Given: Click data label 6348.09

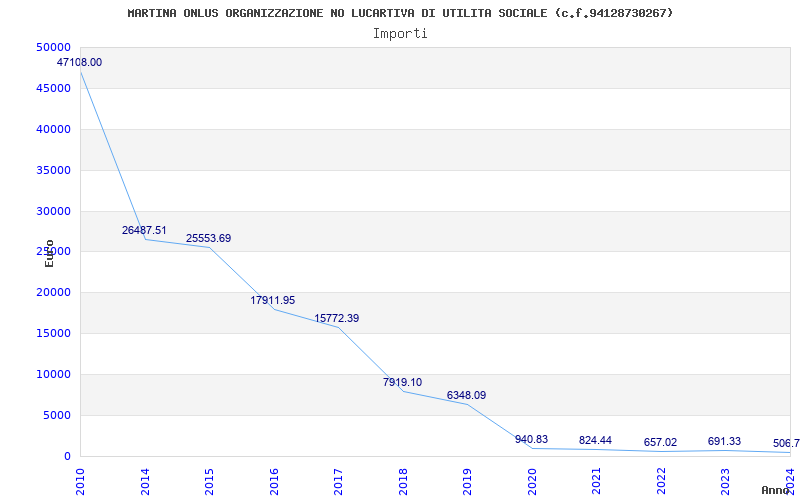Looking at the screenshot, I should [x=466, y=395].
